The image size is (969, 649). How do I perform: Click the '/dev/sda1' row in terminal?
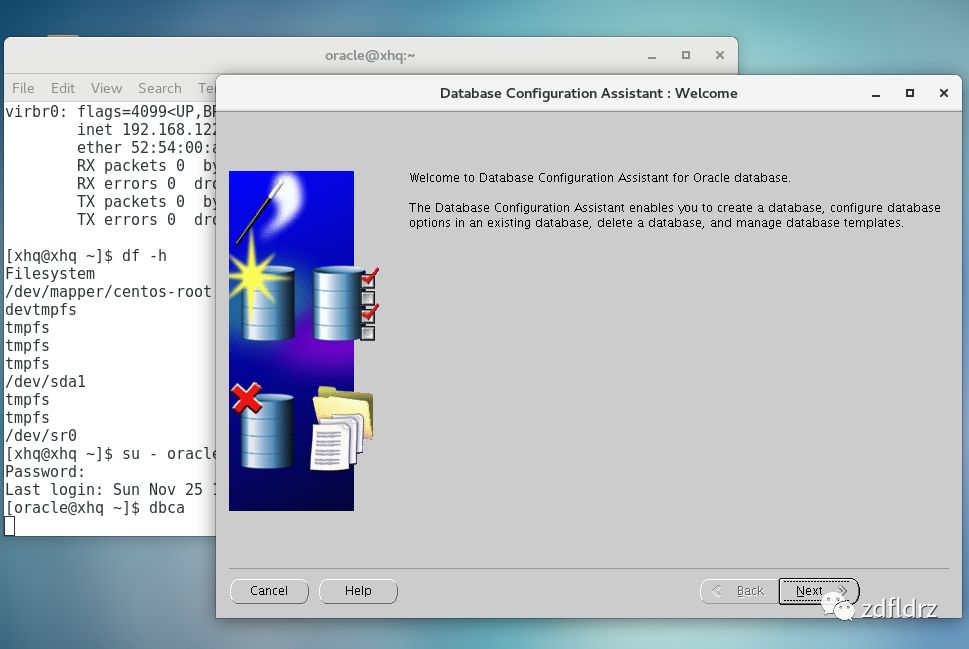coord(45,382)
